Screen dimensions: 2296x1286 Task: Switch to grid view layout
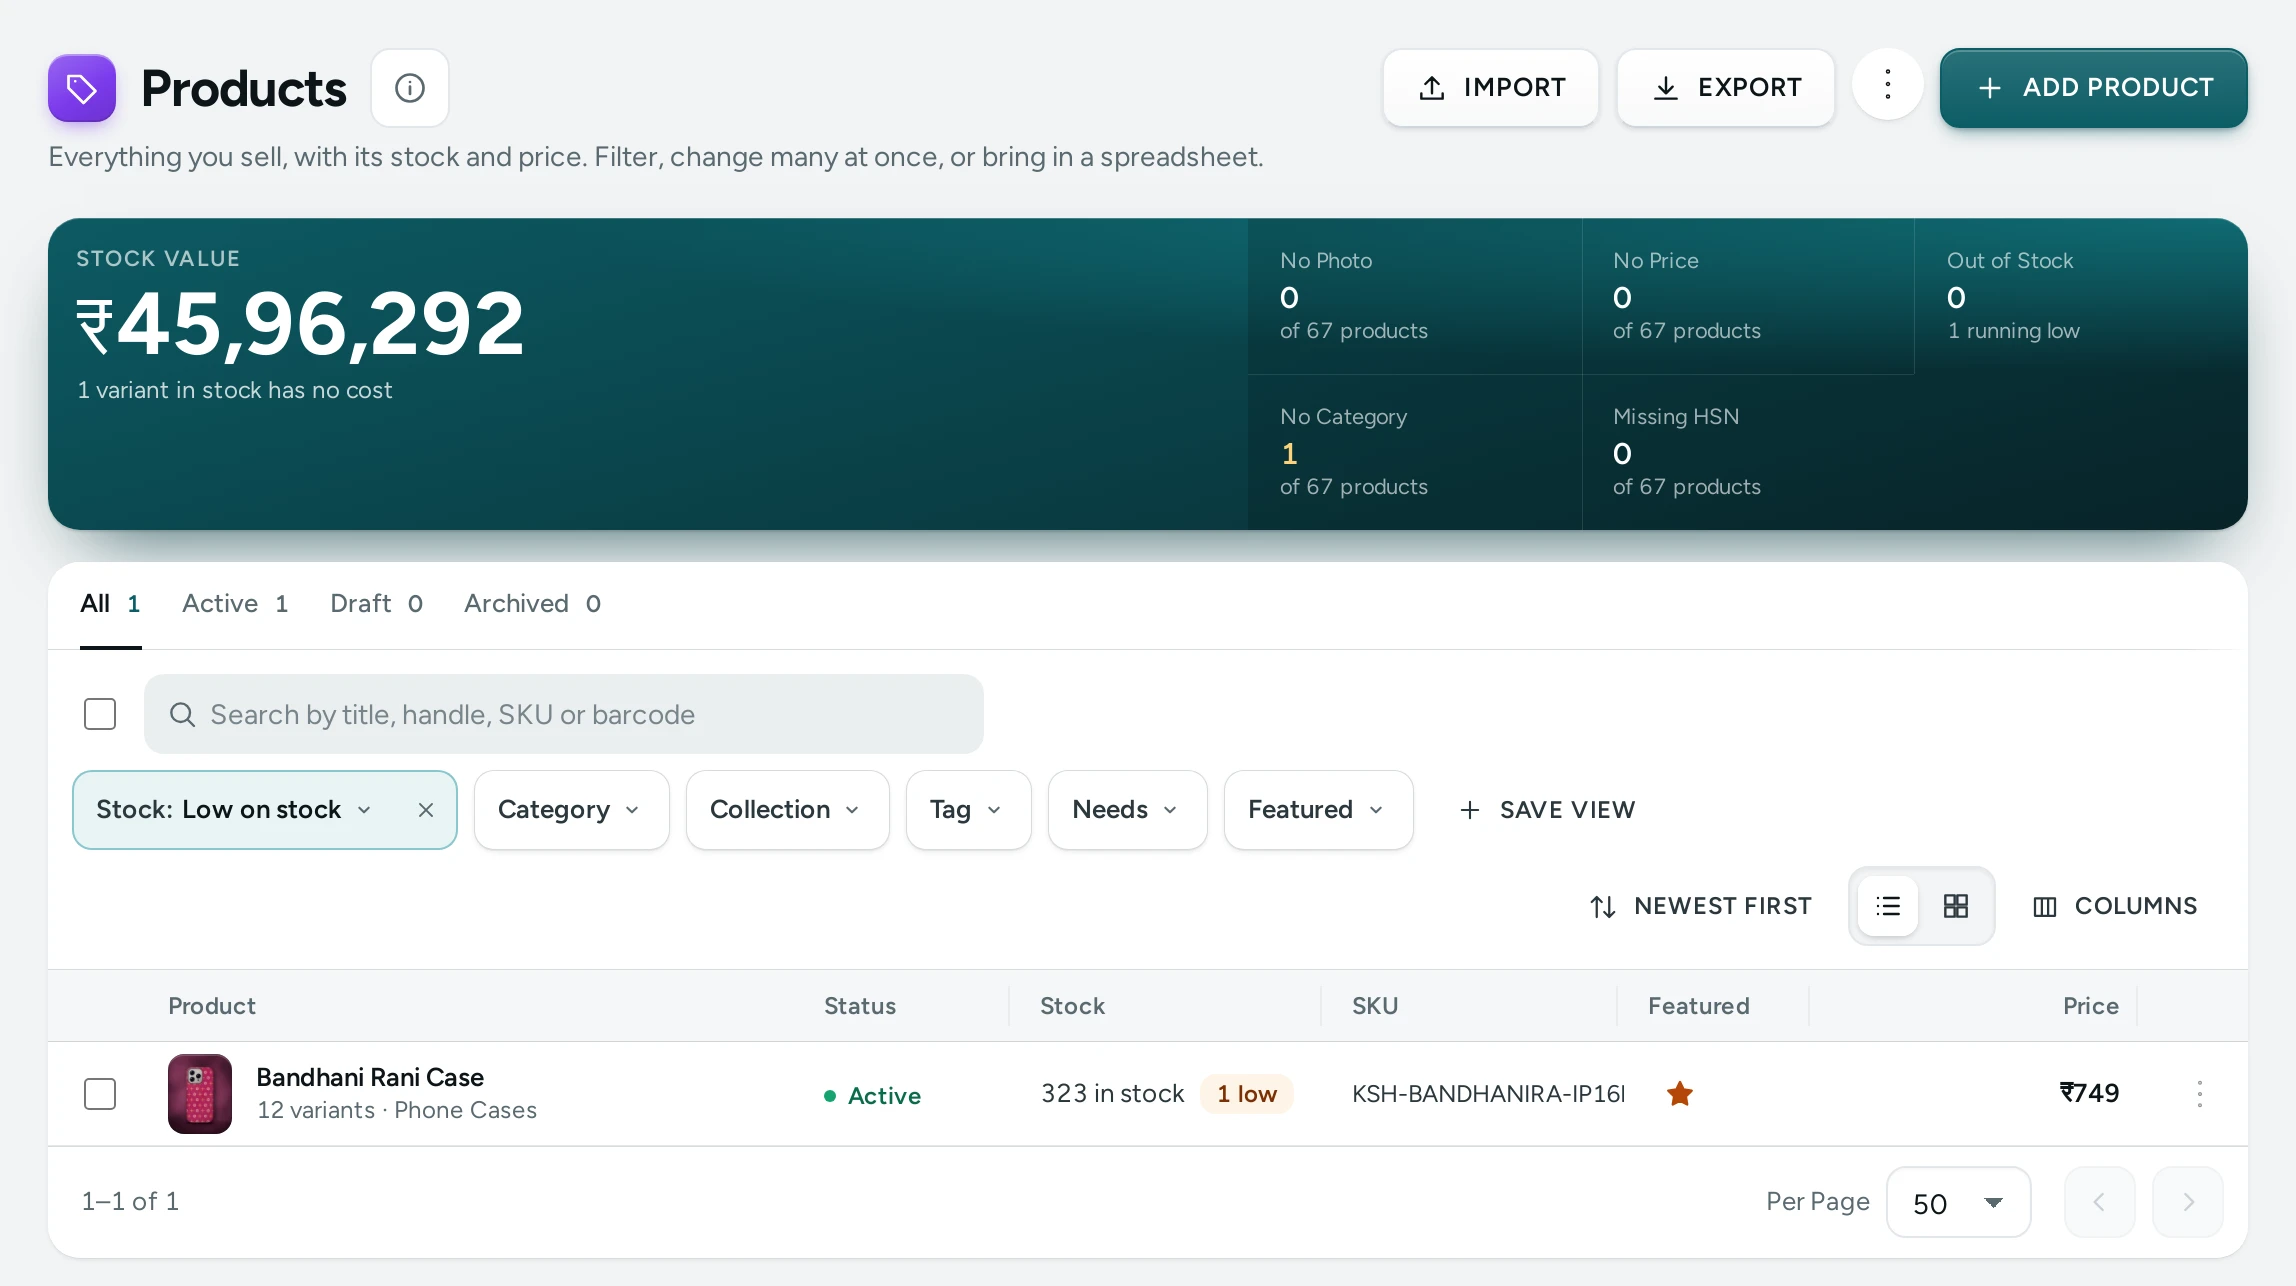pyautogui.click(x=1956, y=906)
